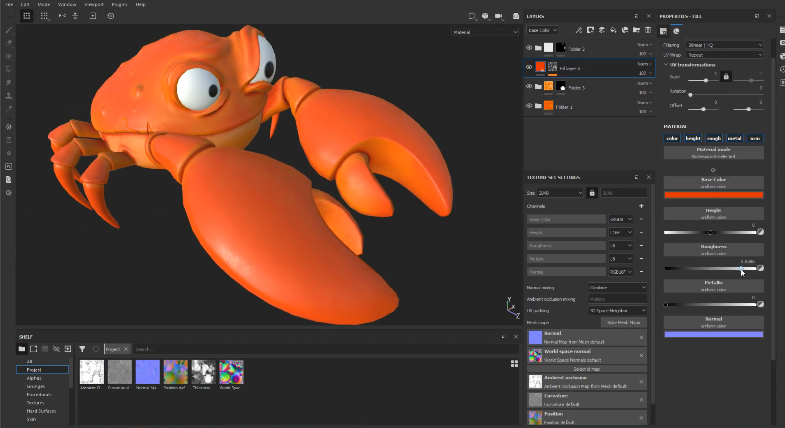Select the Paint brush tool in left toolbar
Screen dimensions: 785x428
click(x=9, y=30)
